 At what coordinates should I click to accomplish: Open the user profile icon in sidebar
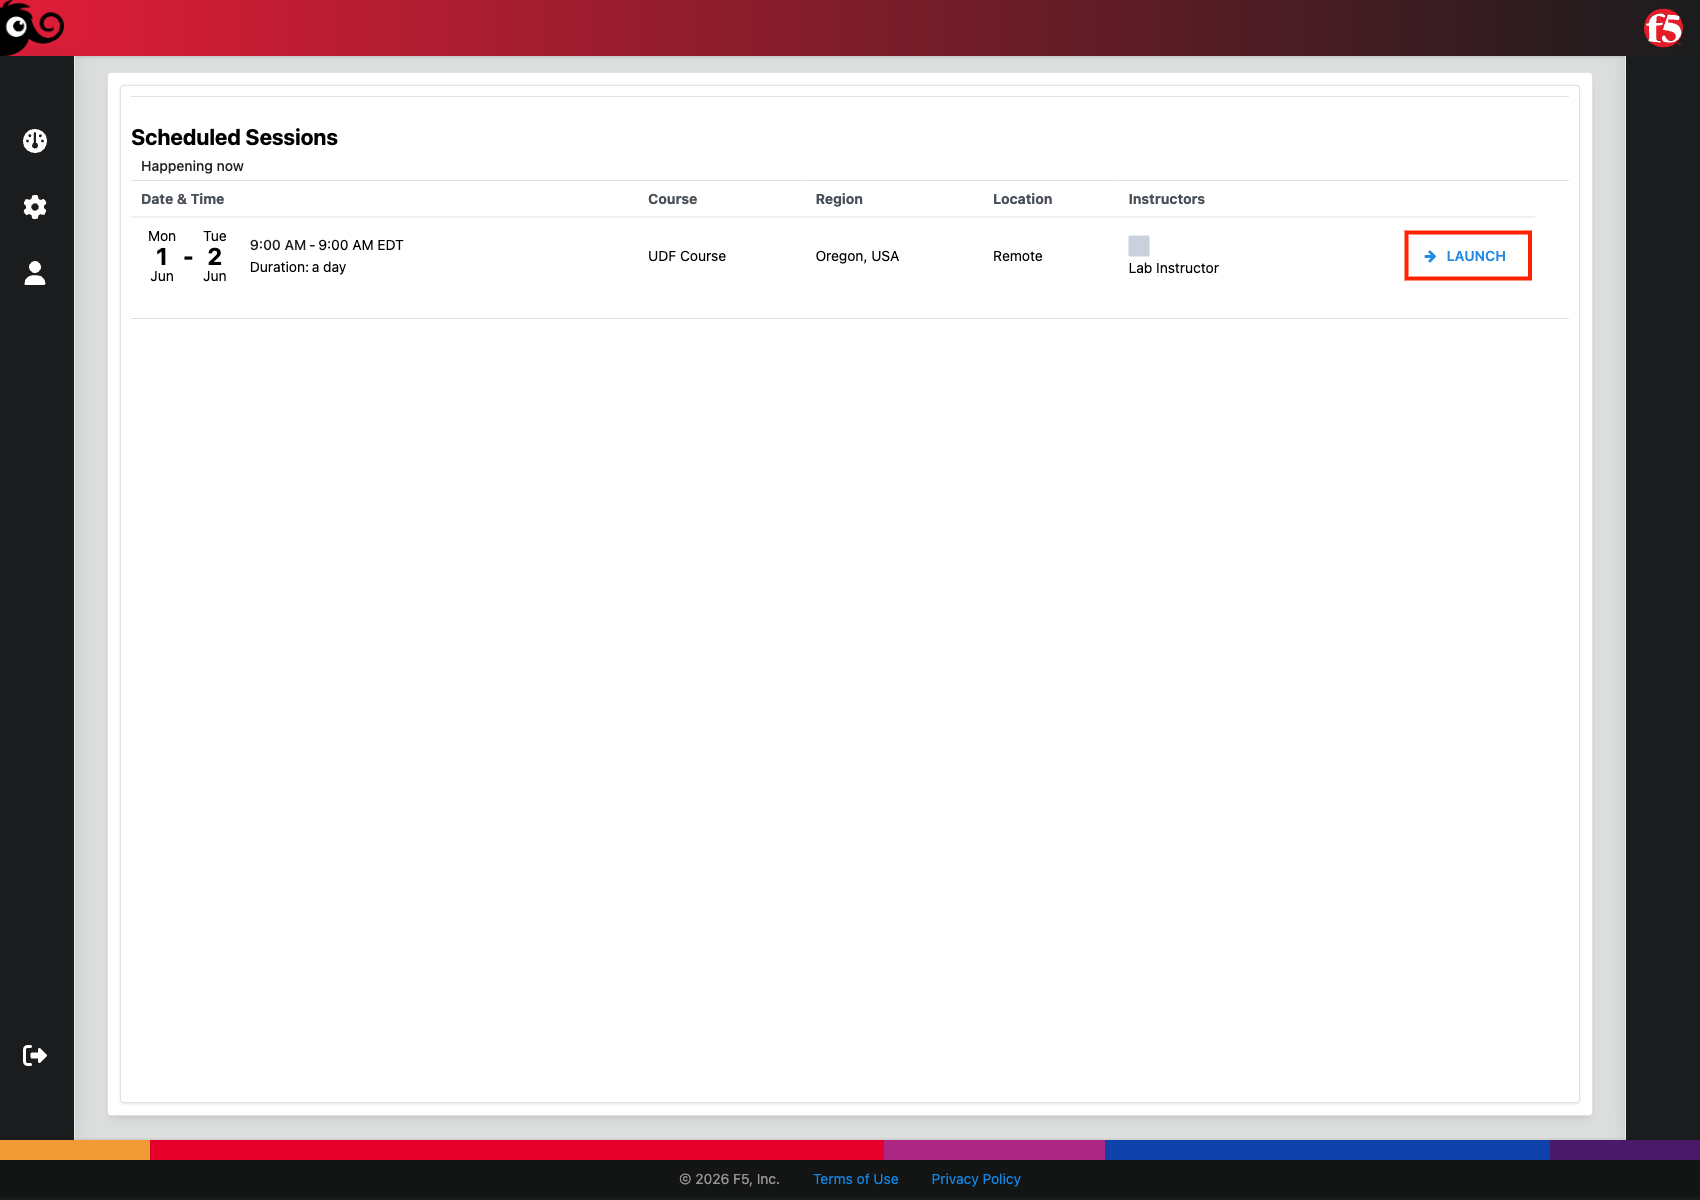[x=35, y=273]
